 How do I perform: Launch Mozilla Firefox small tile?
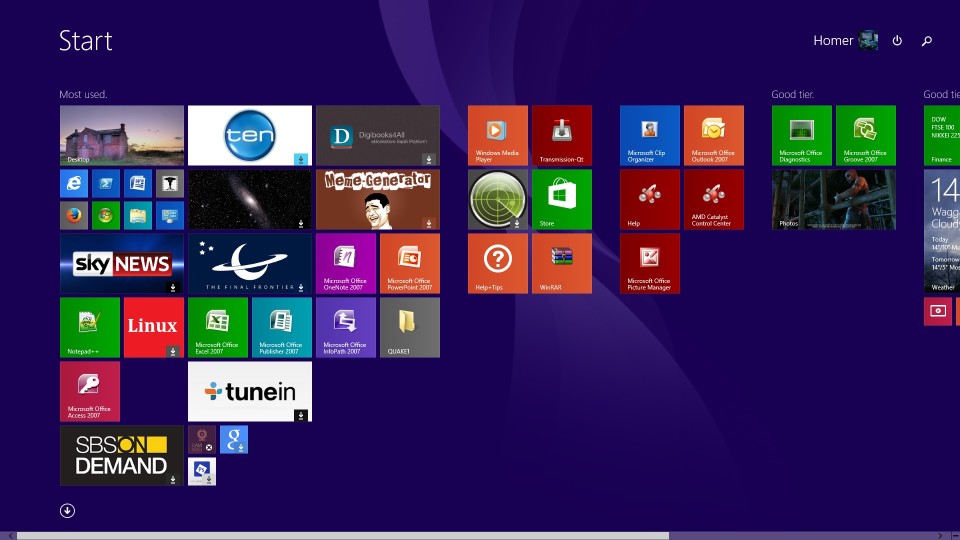coord(74,216)
